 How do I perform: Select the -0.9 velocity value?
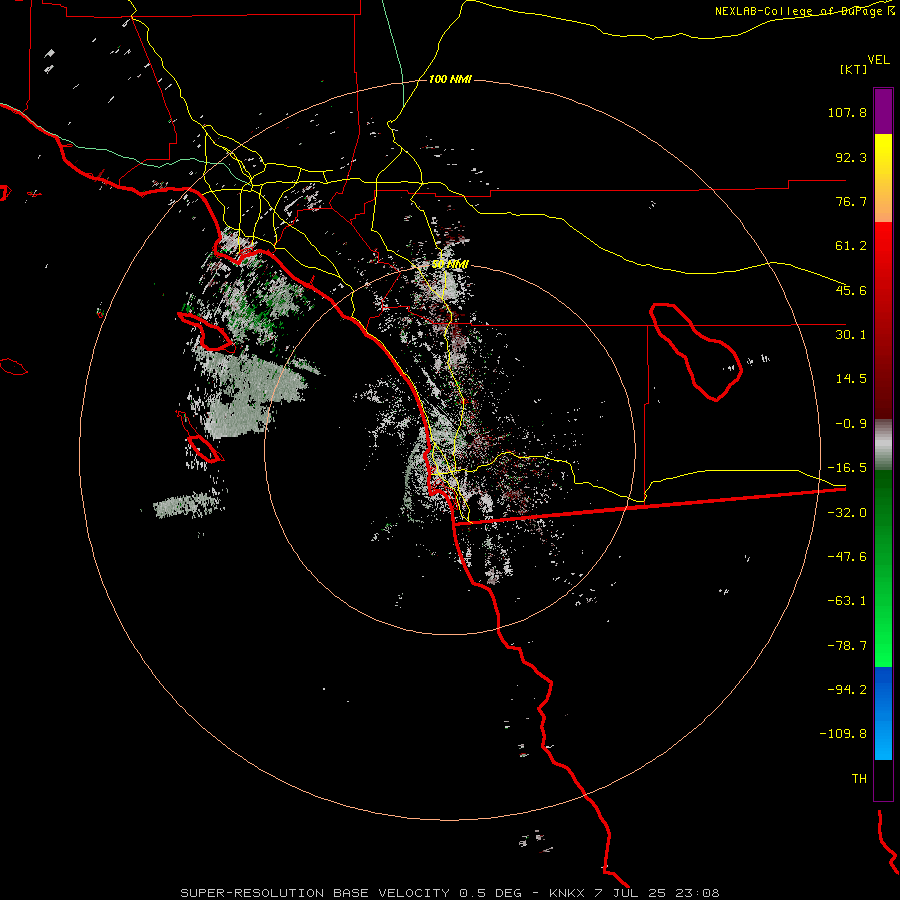click(851, 424)
